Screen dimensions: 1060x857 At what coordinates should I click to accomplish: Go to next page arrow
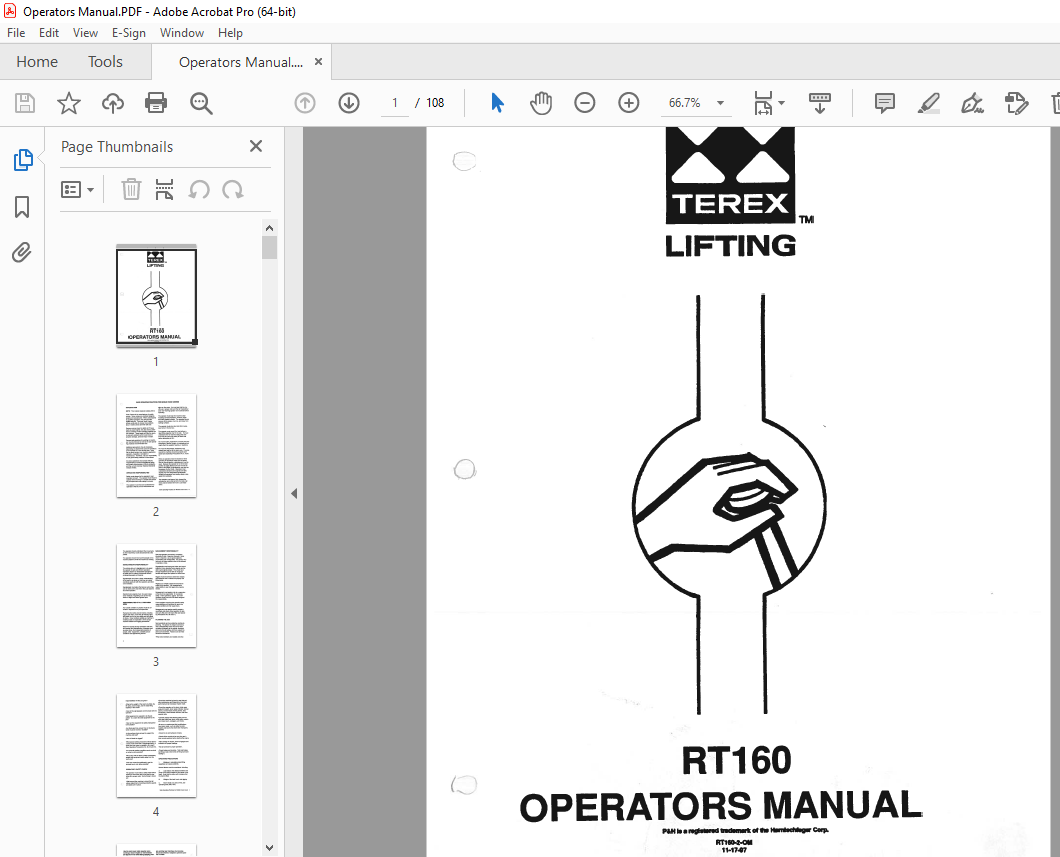point(349,103)
